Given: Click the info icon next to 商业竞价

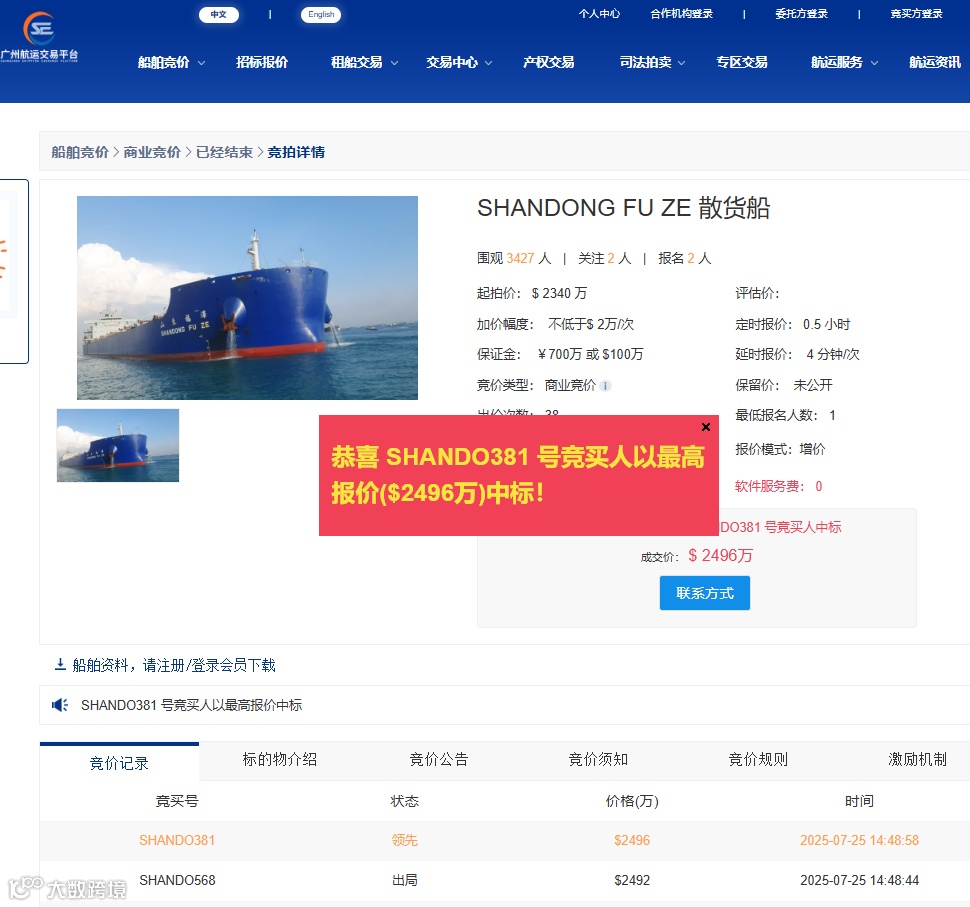Looking at the screenshot, I should pyautogui.click(x=606, y=386).
